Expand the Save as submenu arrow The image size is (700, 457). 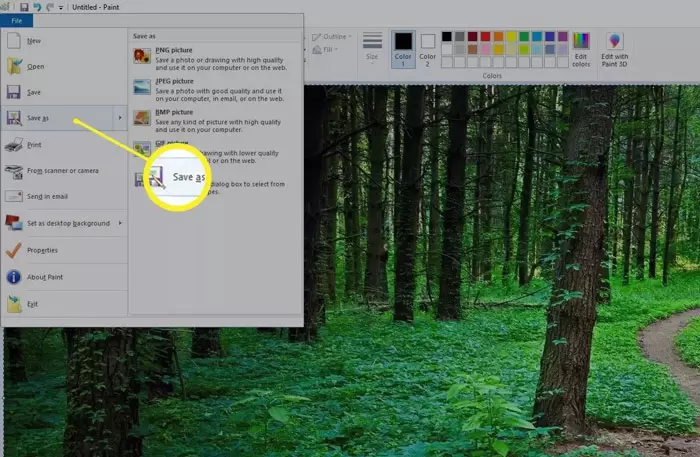tap(120, 117)
